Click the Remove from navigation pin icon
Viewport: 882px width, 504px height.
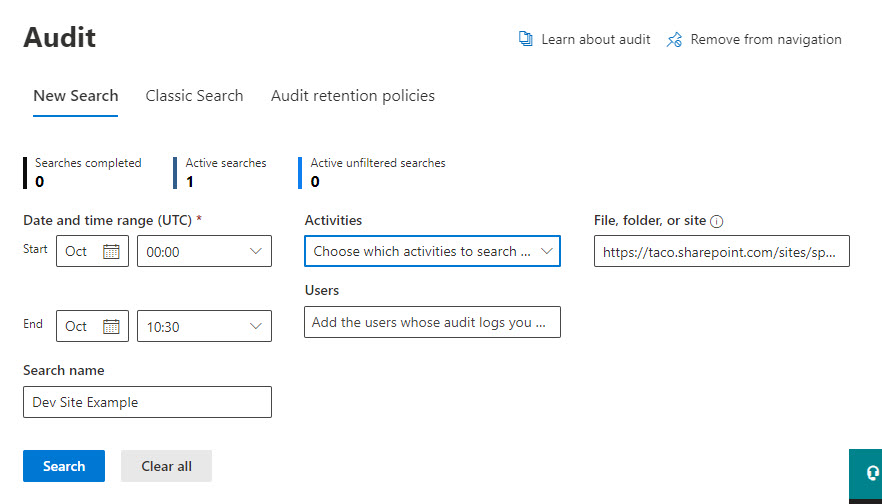tap(674, 39)
